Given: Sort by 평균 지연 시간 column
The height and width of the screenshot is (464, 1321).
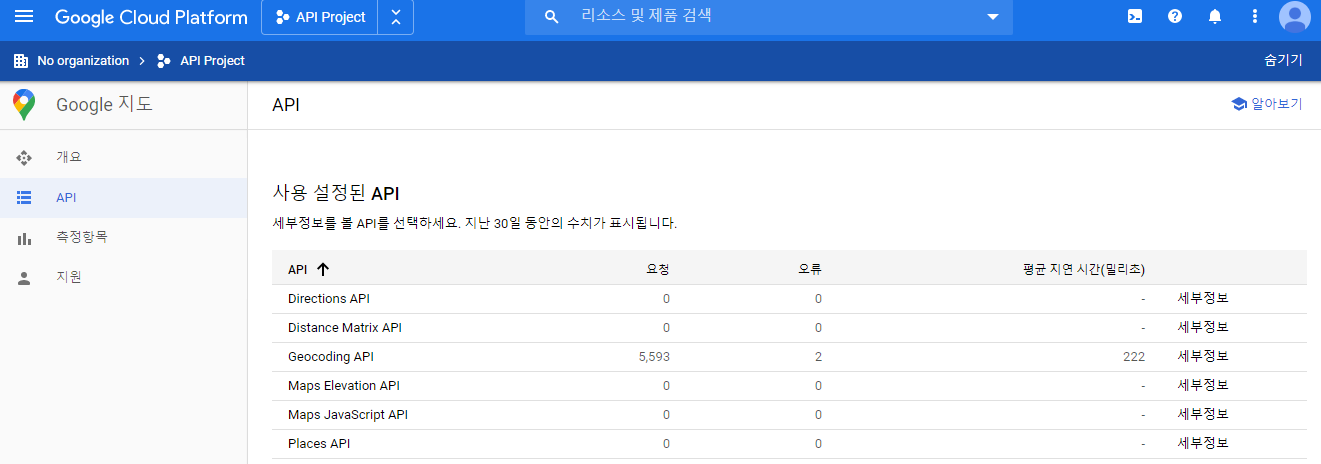Looking at the screenshot, I should tap(1084, 269).
